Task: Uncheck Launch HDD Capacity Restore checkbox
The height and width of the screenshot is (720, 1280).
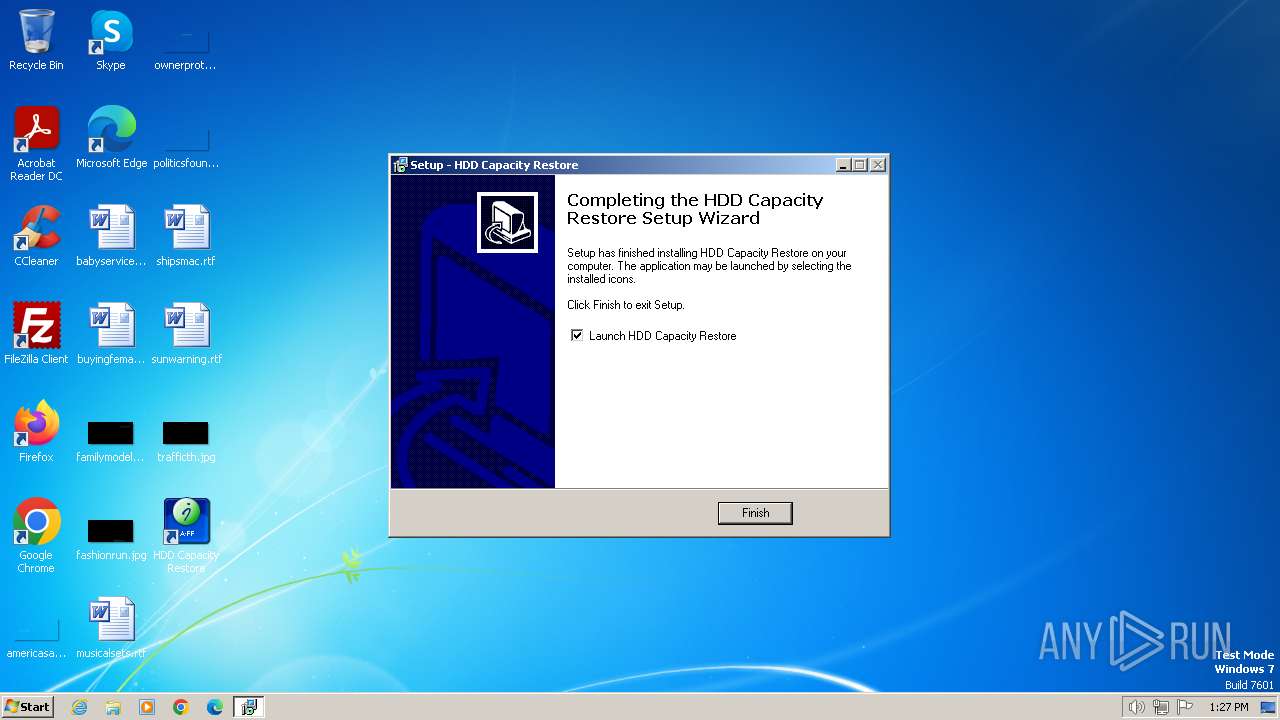Action: click(x=577, y=336)
